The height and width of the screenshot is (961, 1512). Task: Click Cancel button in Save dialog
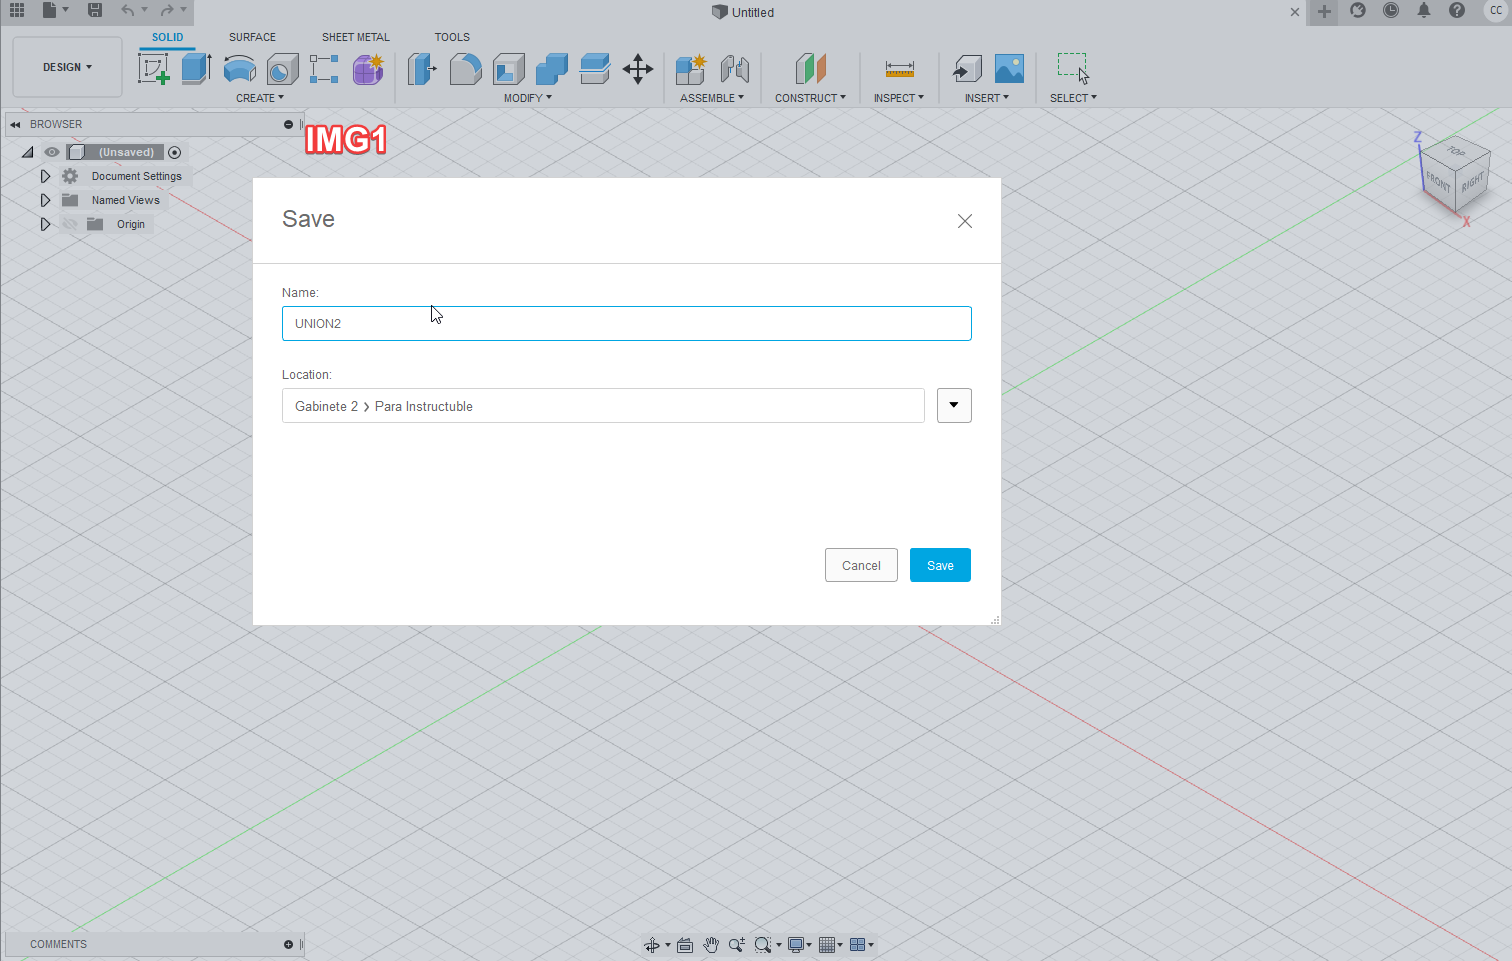pyautogui.click(x=861, y=565)
